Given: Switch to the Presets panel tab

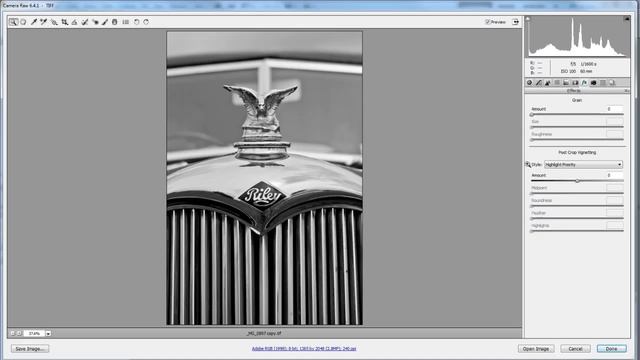Looking at the screenshot, I should 603,82.
